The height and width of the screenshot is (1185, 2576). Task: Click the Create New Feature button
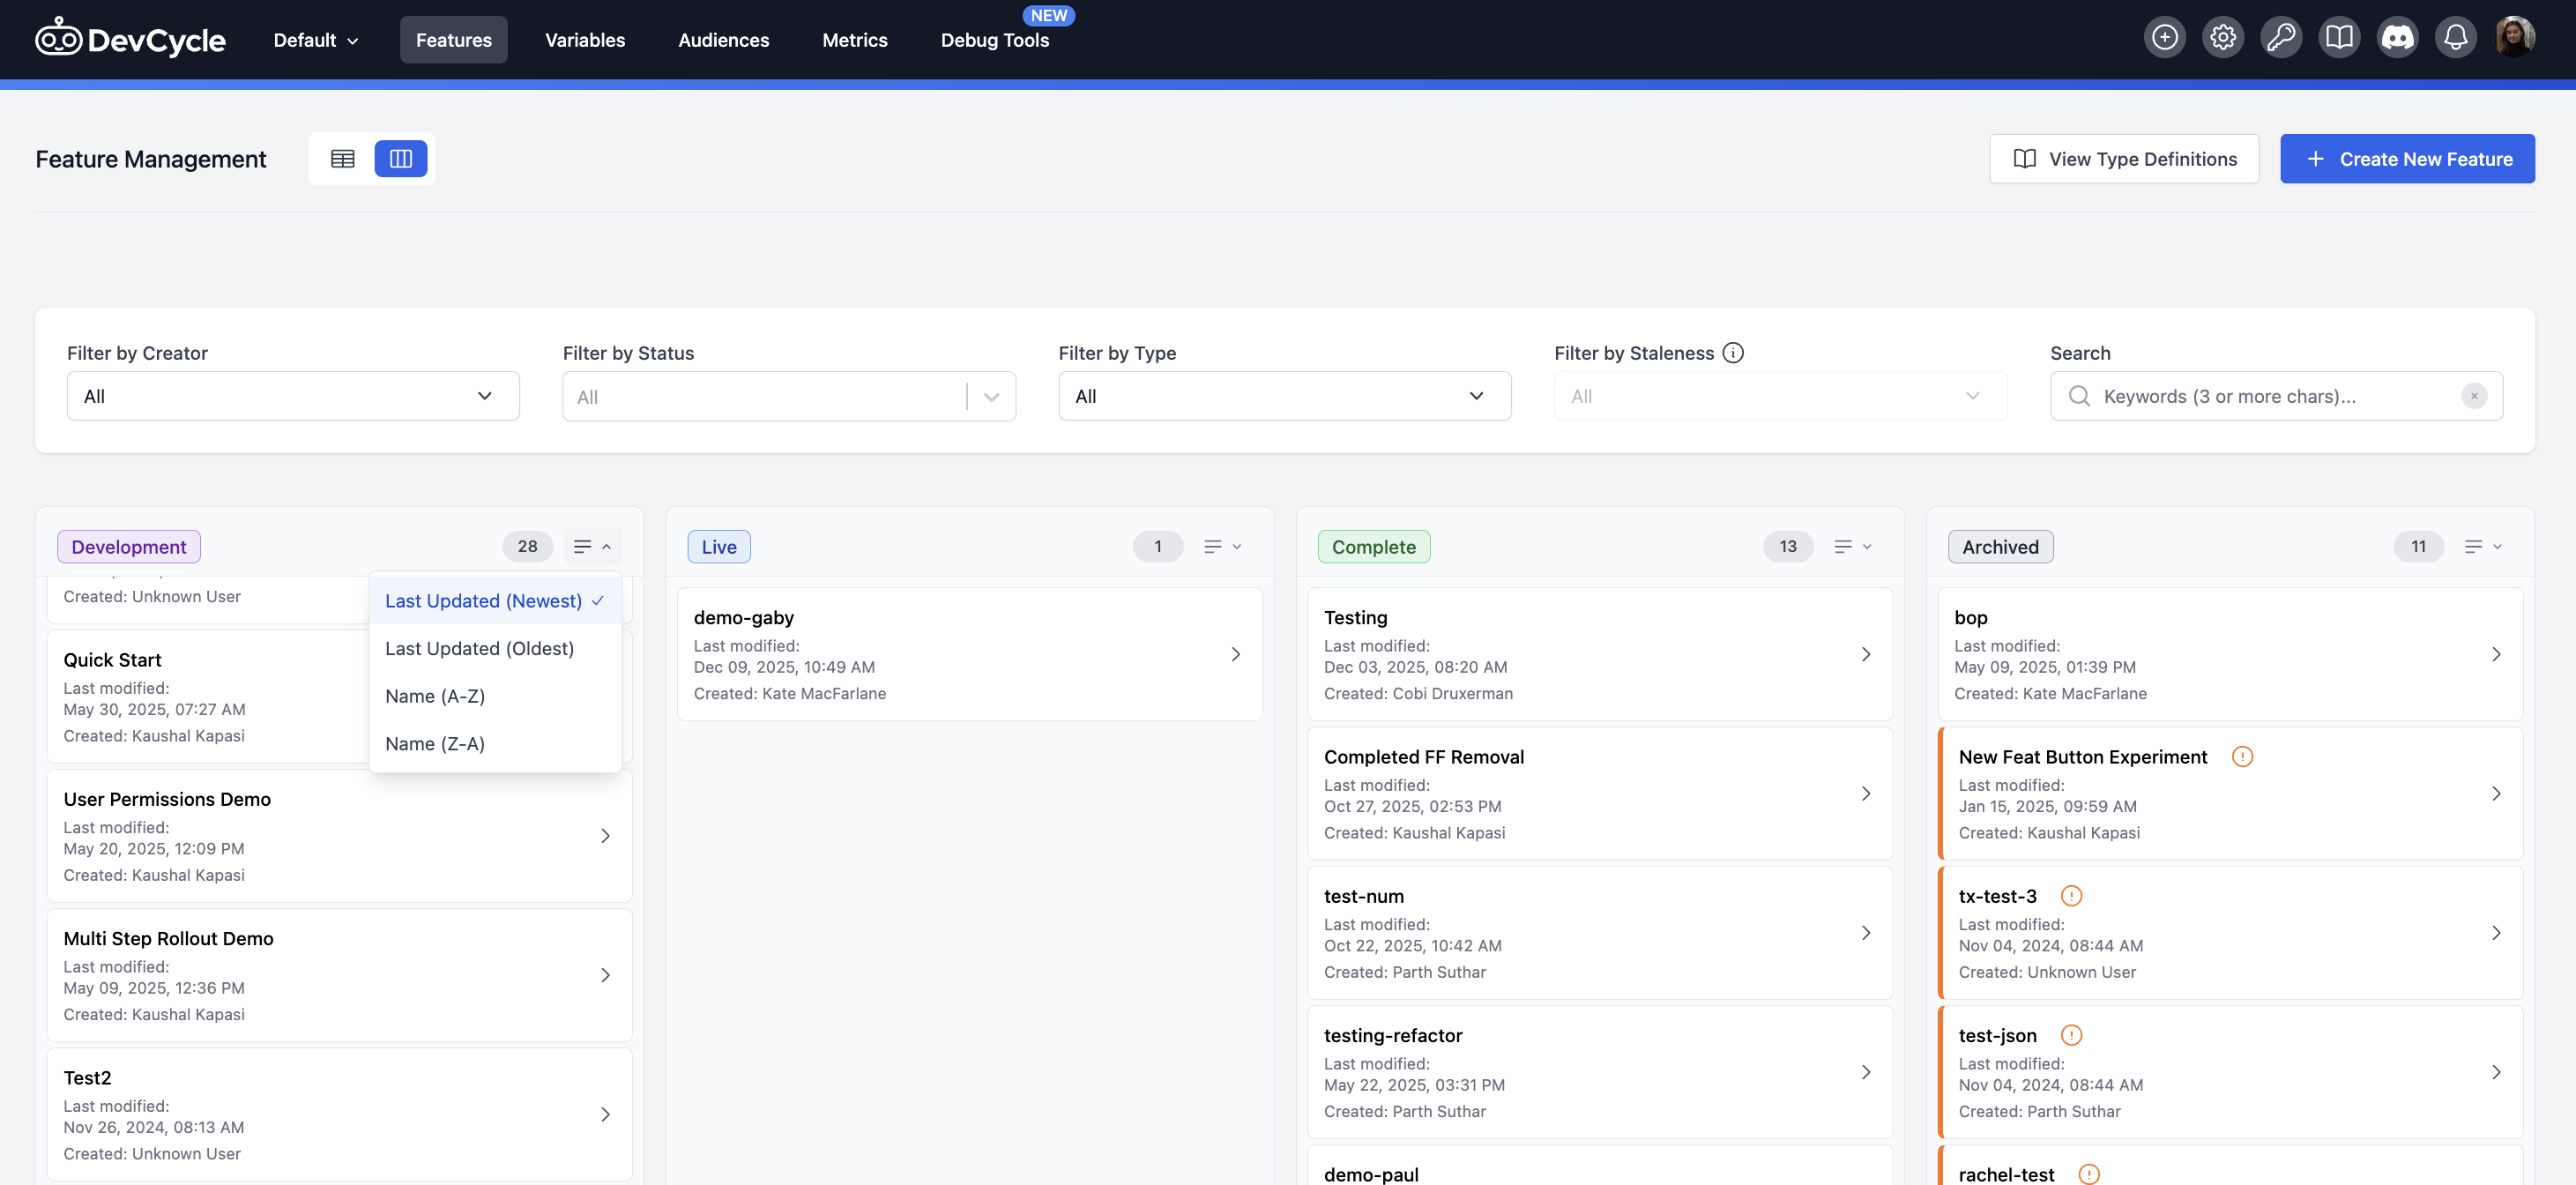click(x=2407, y=158)
